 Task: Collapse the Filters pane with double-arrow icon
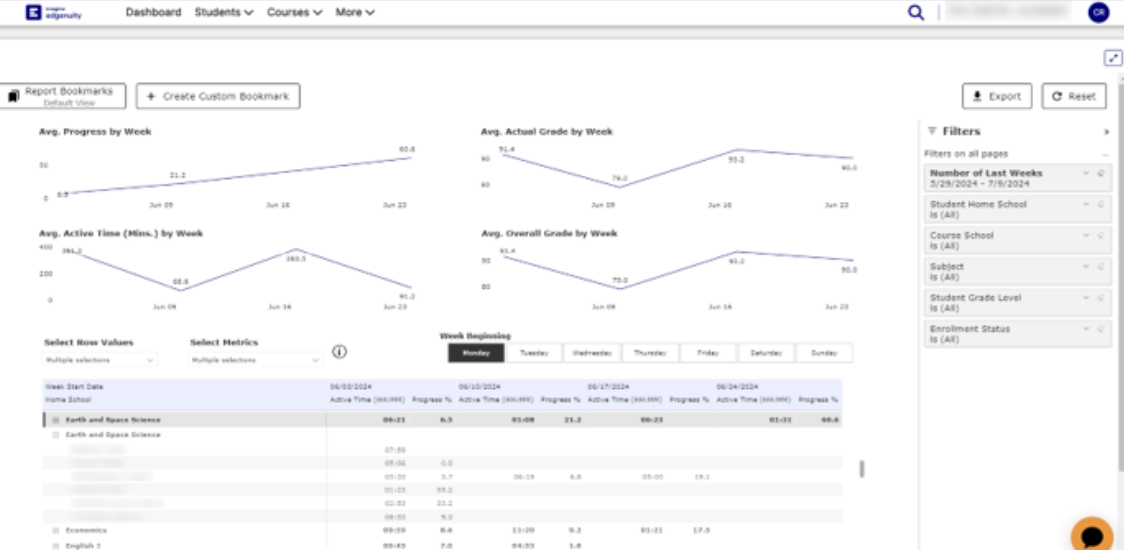point(1106,132)
